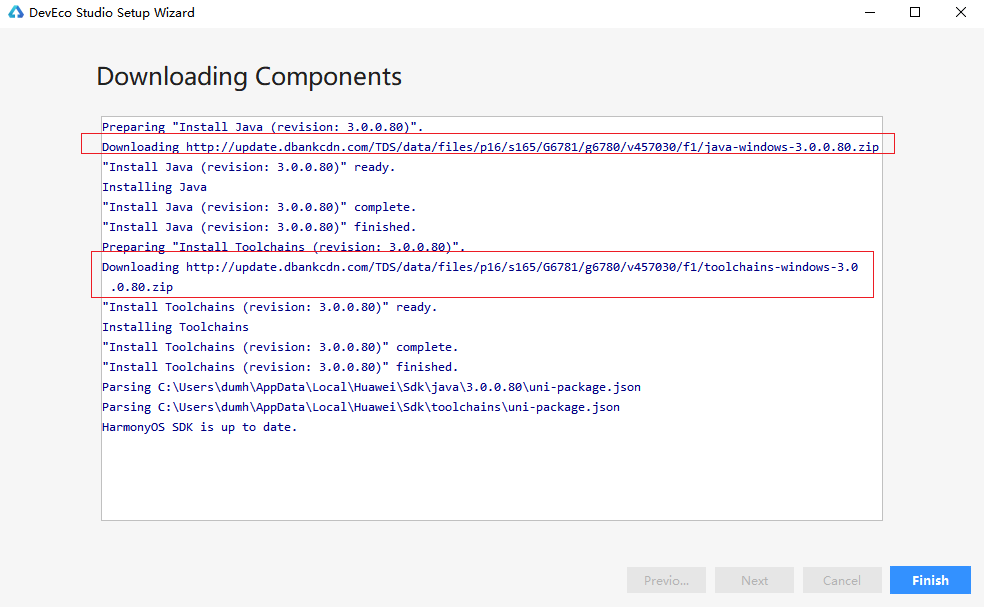Click the java uni-package.json parsing line
Screen dimensions: 984x607
(372, 387)
